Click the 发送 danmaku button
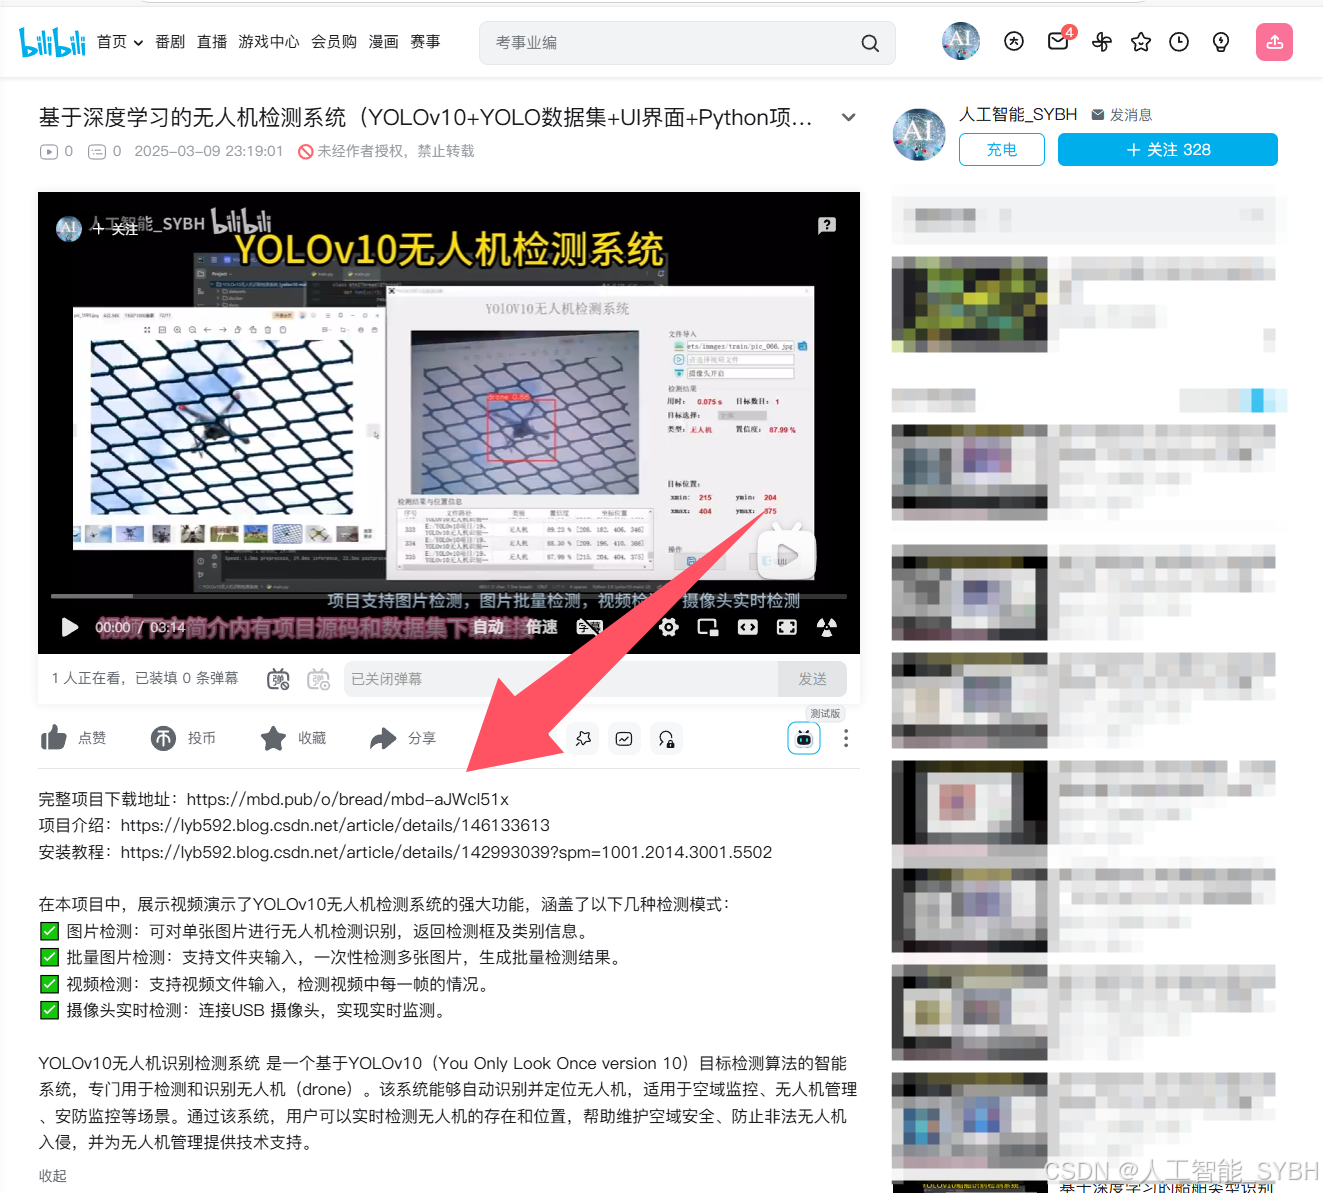Viewport: 1323px width, 1193px height. (x=812, y=679)
